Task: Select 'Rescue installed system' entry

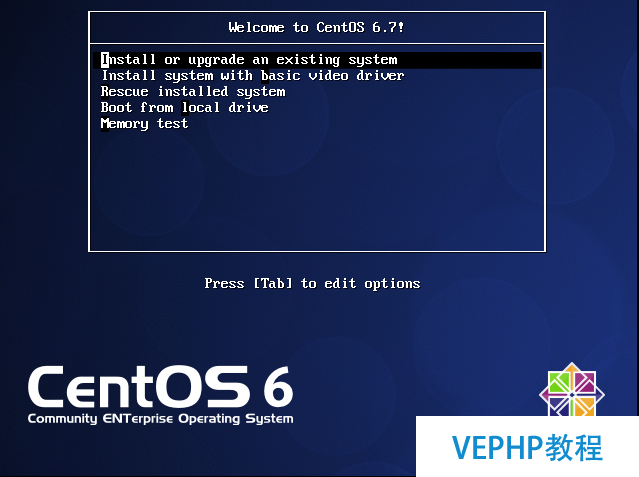Action: pos(193,92)
